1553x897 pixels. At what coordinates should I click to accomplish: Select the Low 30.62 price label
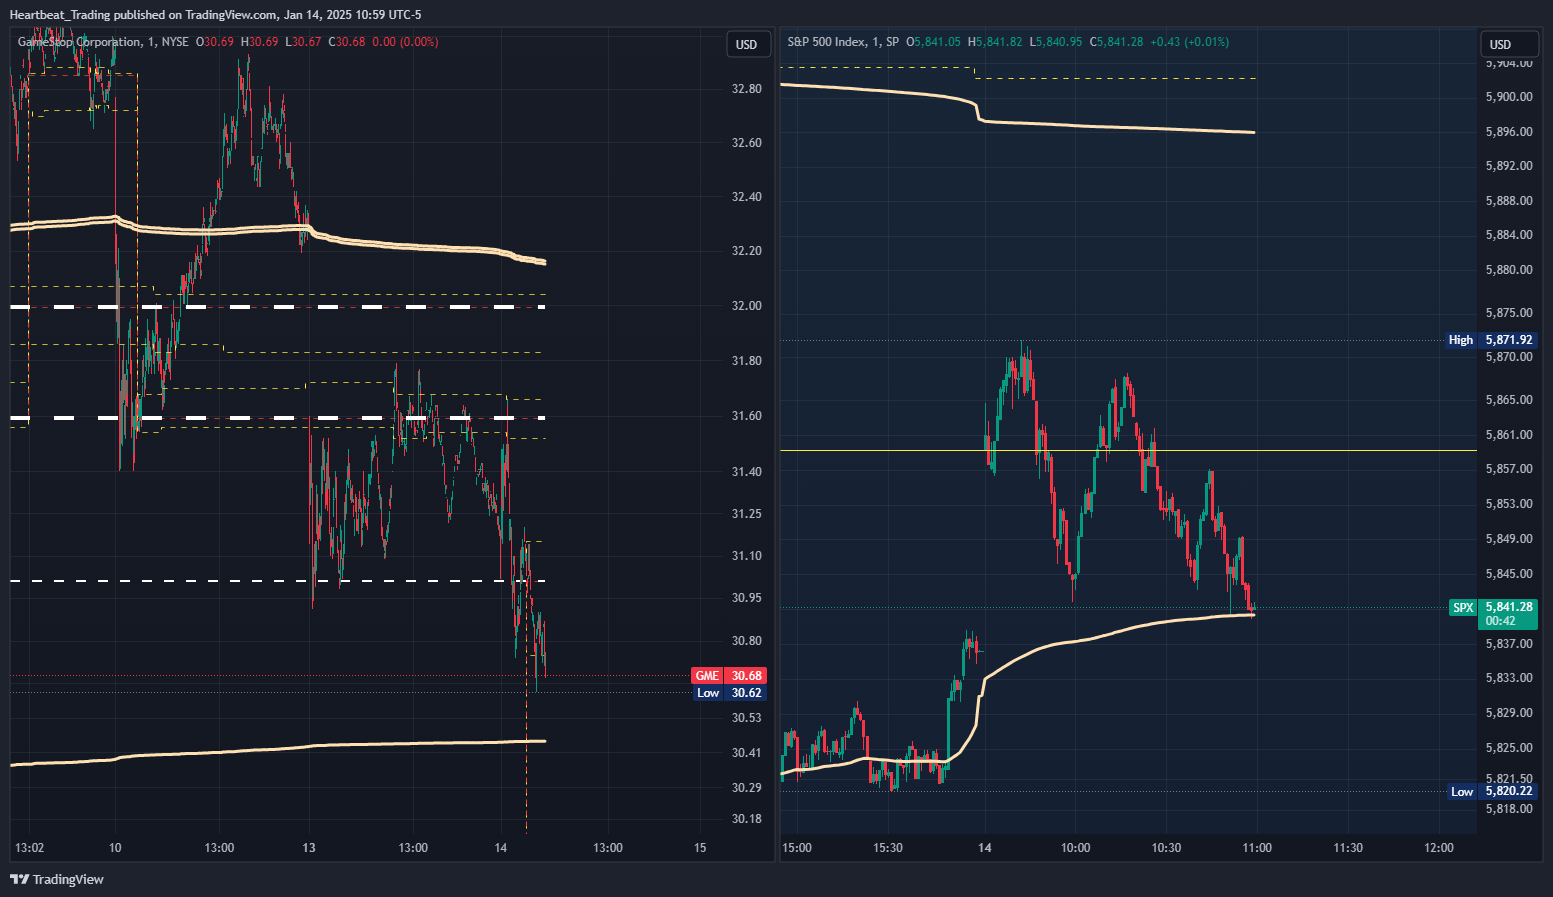pyautogui.click(x=731, y=693)
